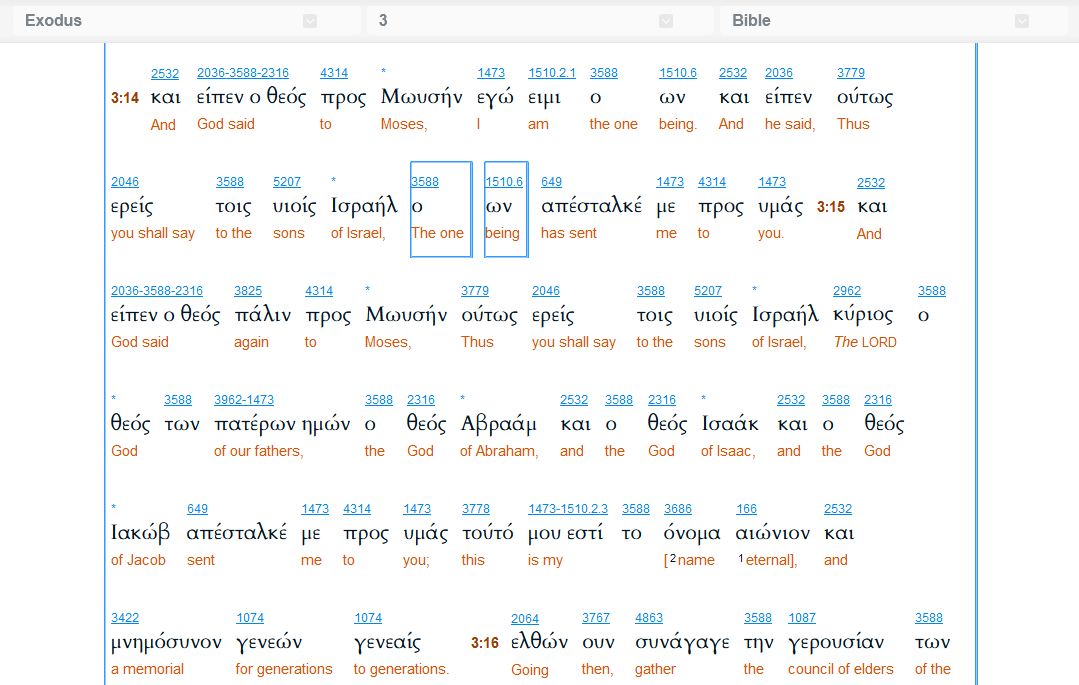This screenshot has width=1079, height=685.
Task: Click the translation 'eternal],'
Action: click(771, 560)
